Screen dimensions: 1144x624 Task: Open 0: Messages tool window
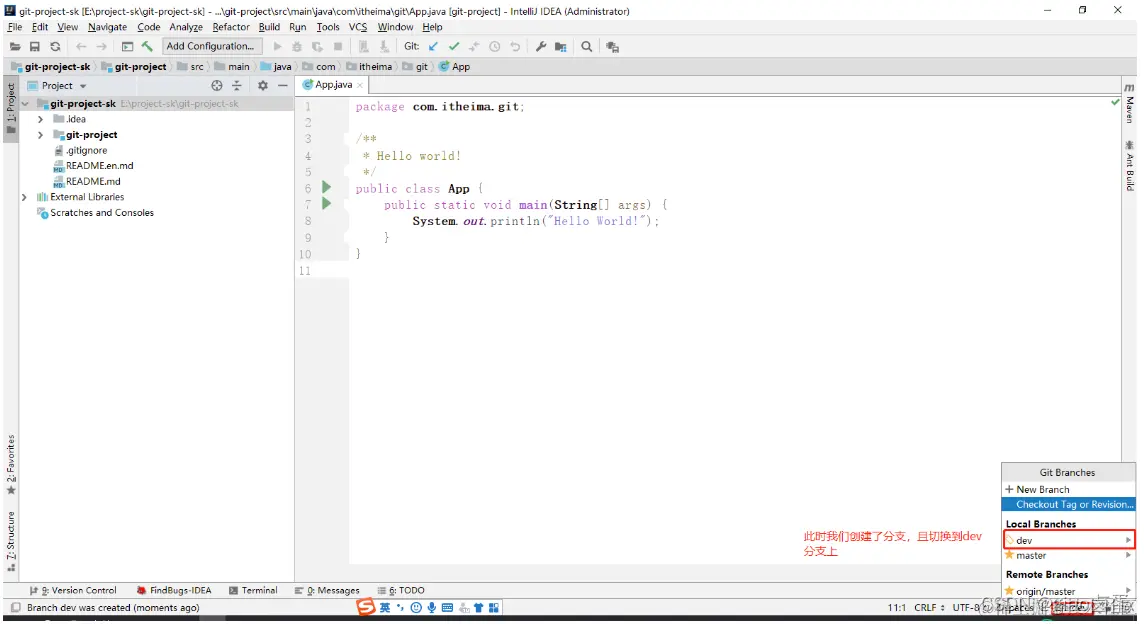328,590
